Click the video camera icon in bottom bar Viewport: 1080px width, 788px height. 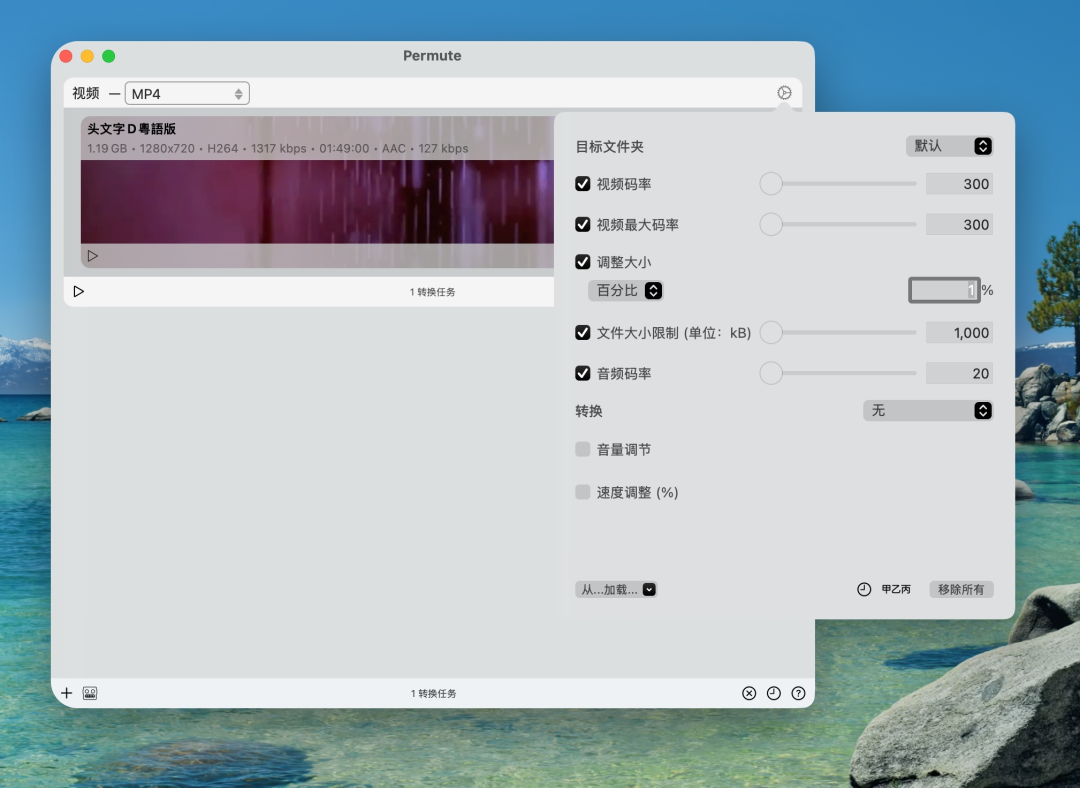(x=90, y=692)
